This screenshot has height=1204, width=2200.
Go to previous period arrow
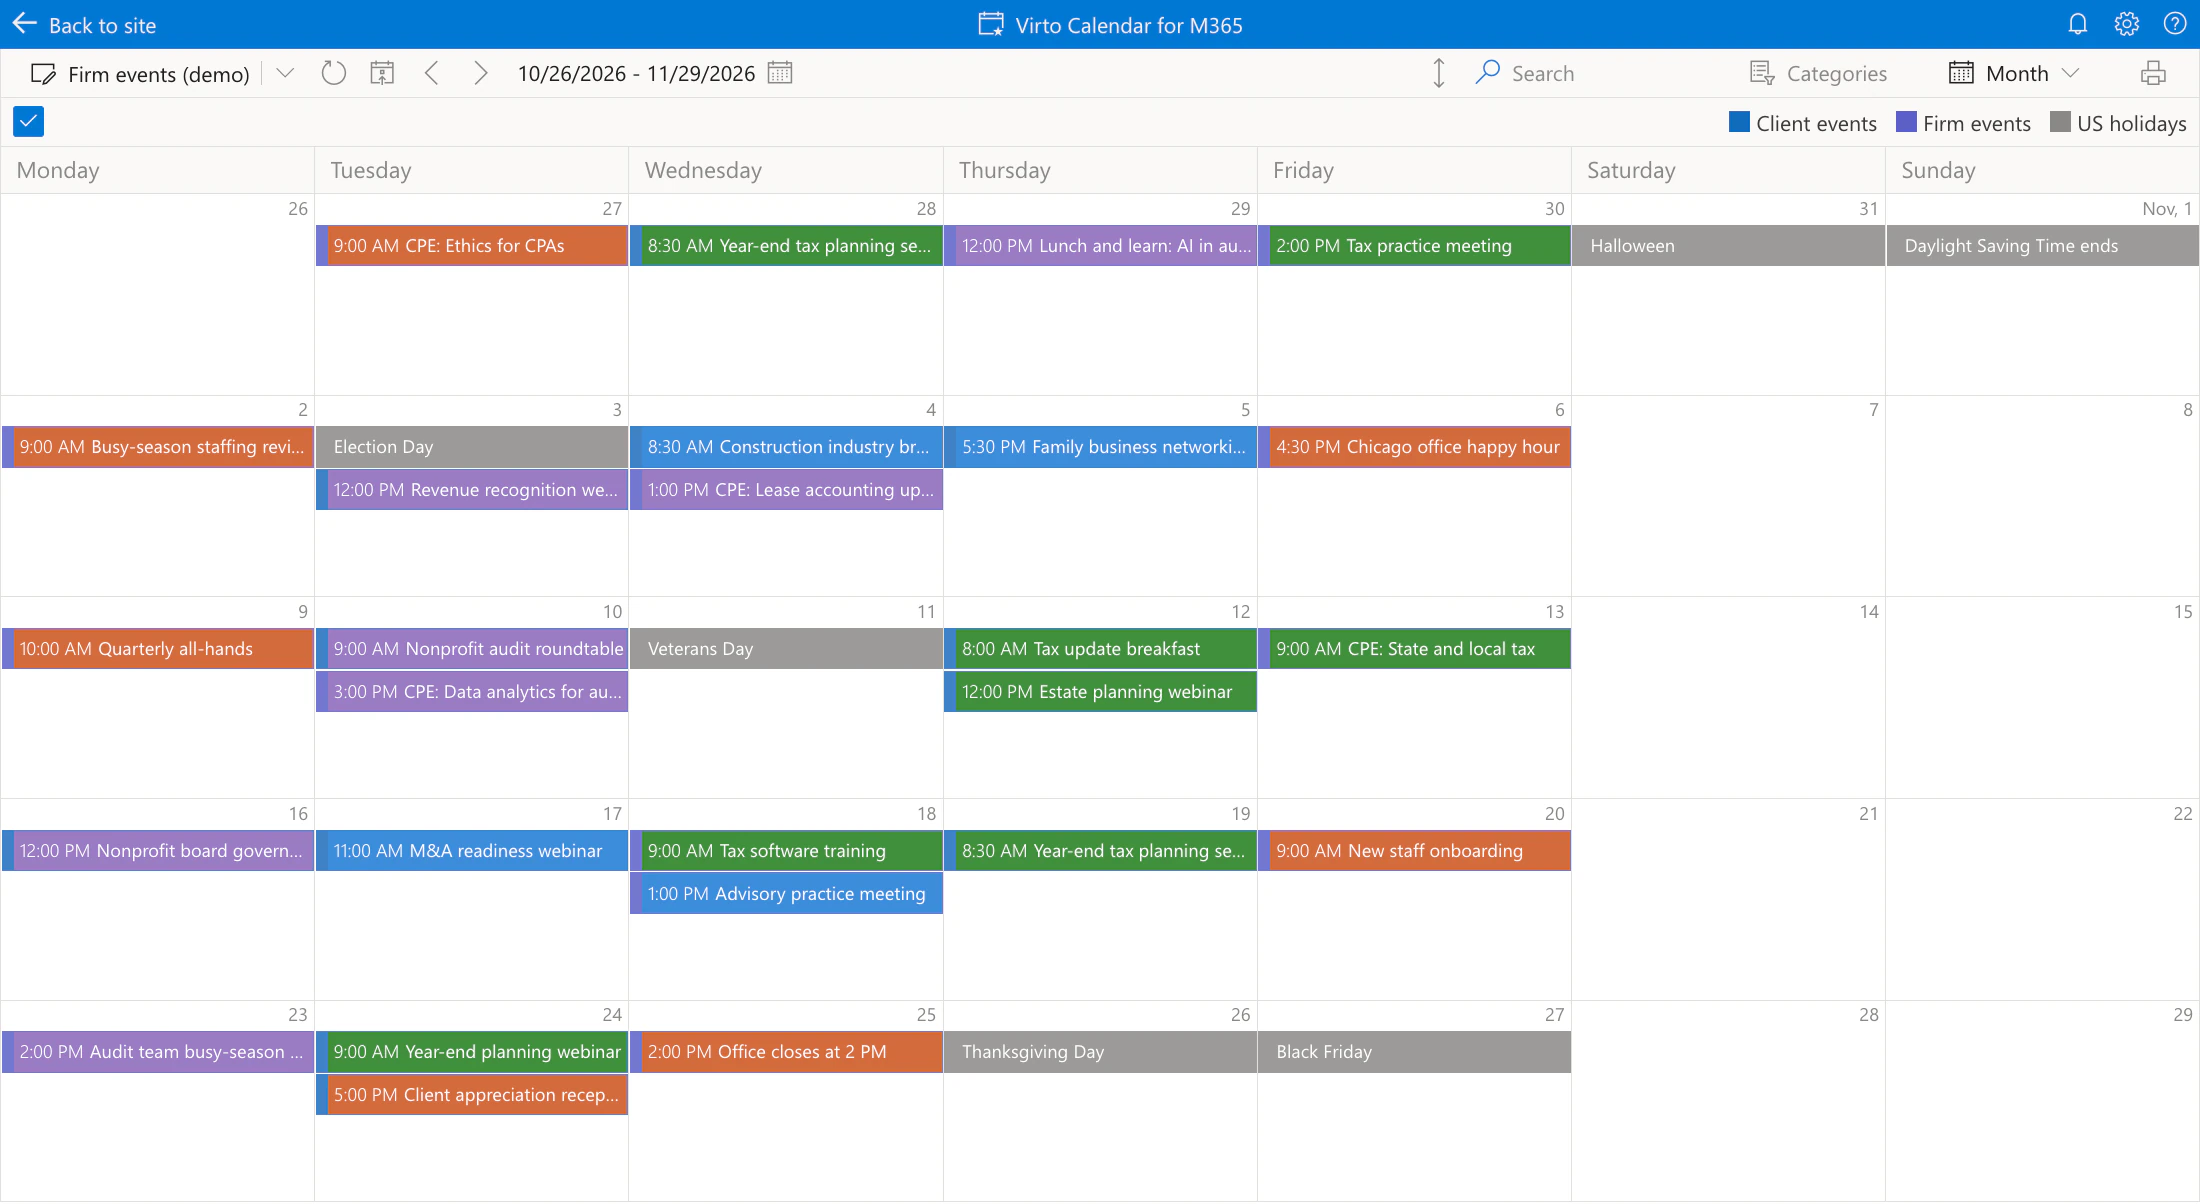tap(432, 73)
